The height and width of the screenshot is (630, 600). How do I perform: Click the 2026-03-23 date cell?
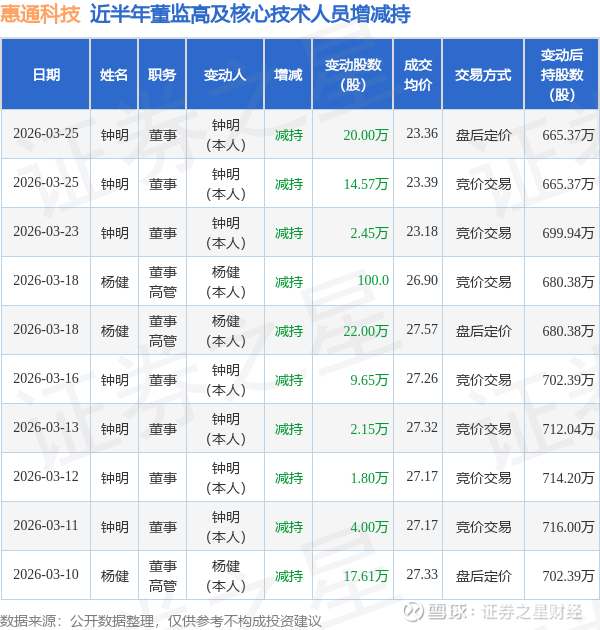pyautogui.click(x=46, y=231)
